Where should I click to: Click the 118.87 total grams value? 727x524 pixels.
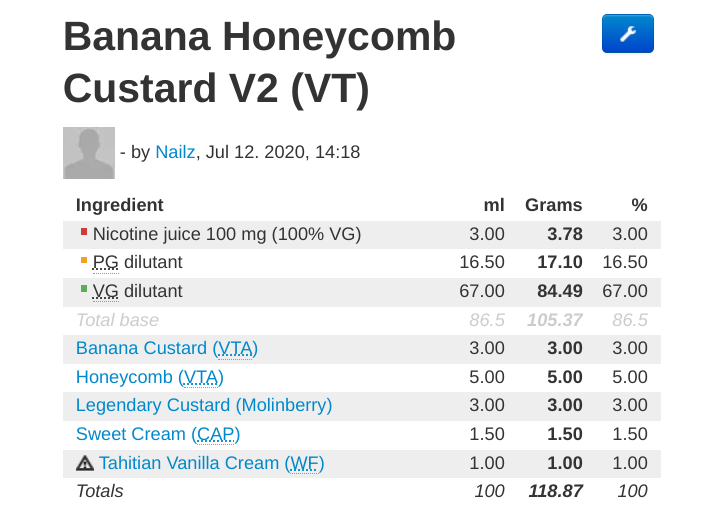[555, 491]
